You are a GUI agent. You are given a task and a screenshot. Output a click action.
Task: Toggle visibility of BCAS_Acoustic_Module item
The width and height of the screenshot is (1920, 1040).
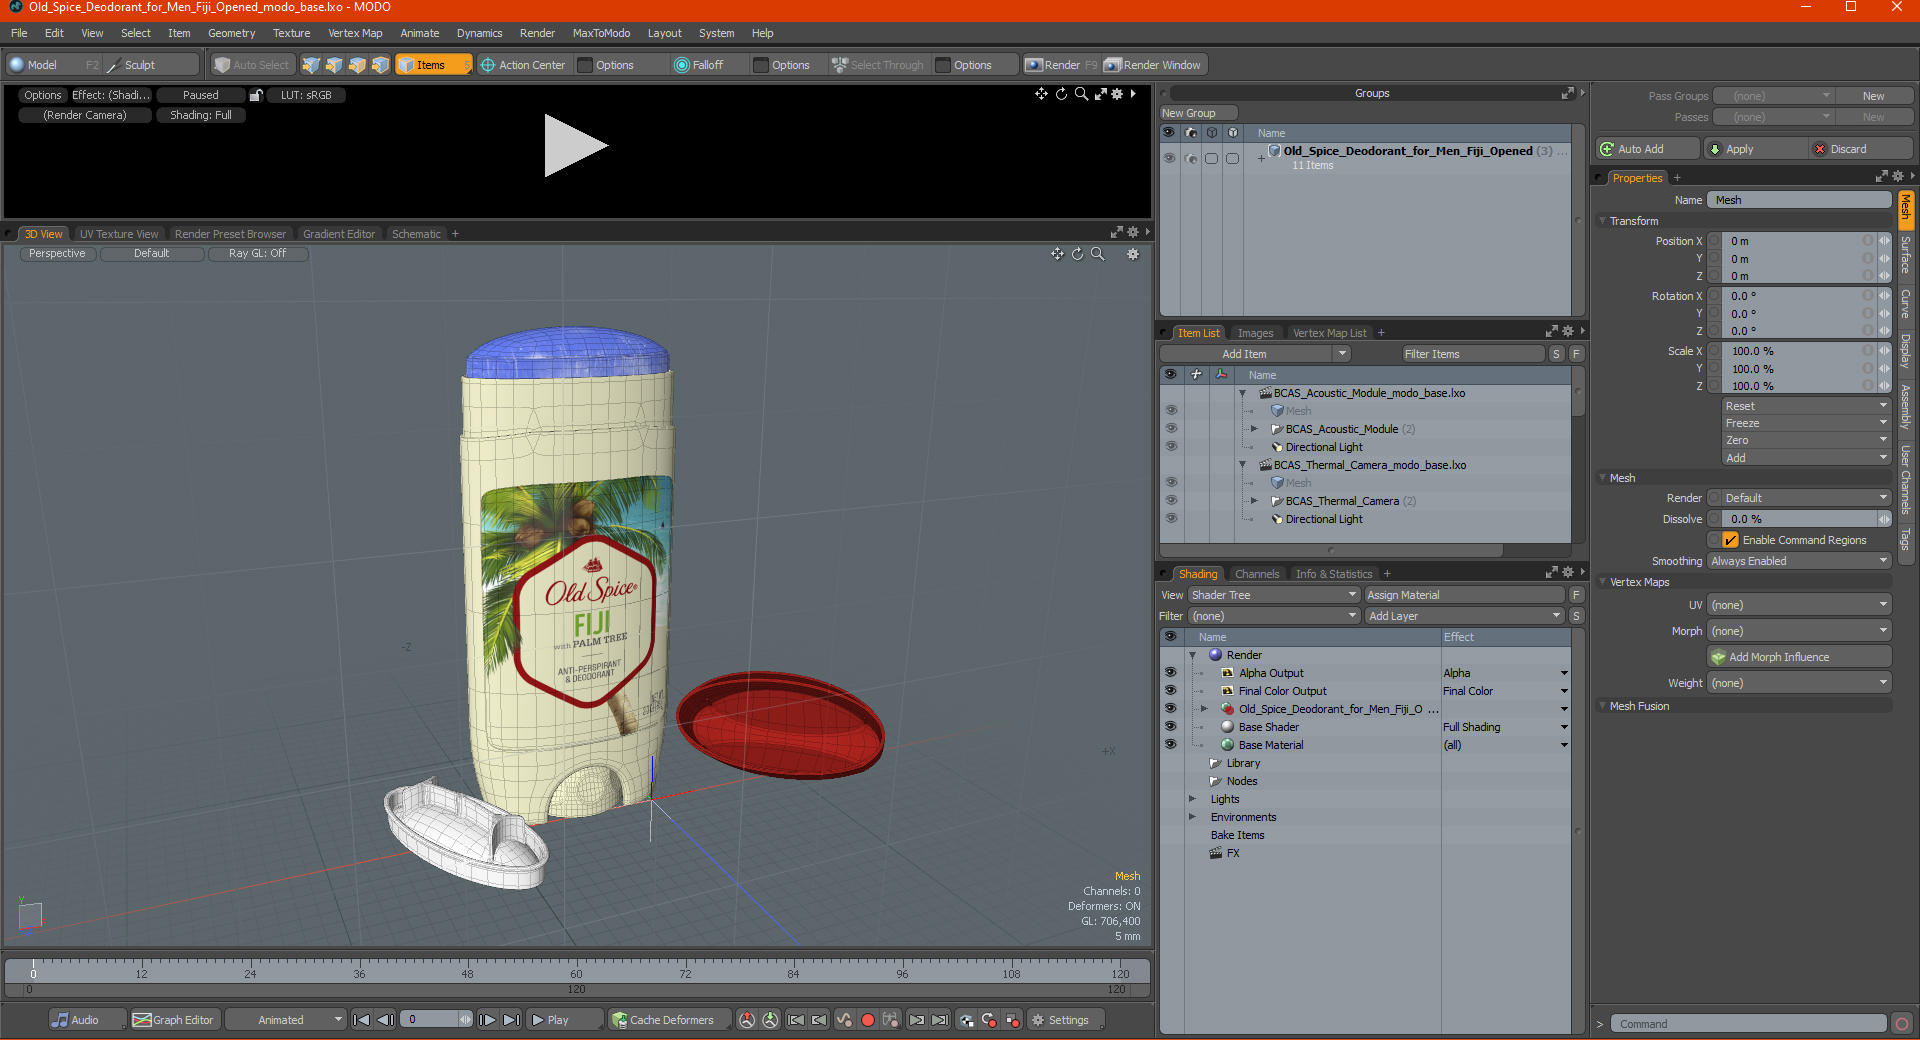pyautogui.click(x=1171, y=429)
